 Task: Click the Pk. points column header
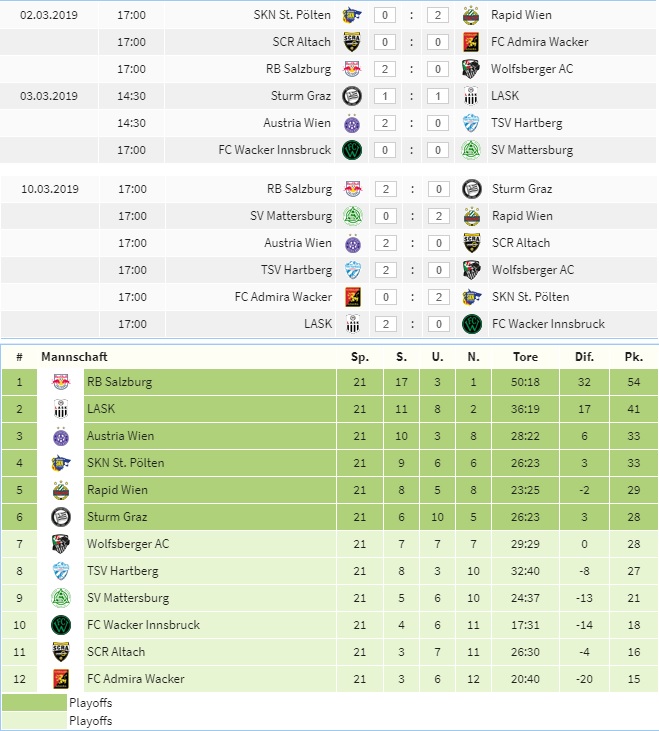pyautogui.click(x=633, y=357)
